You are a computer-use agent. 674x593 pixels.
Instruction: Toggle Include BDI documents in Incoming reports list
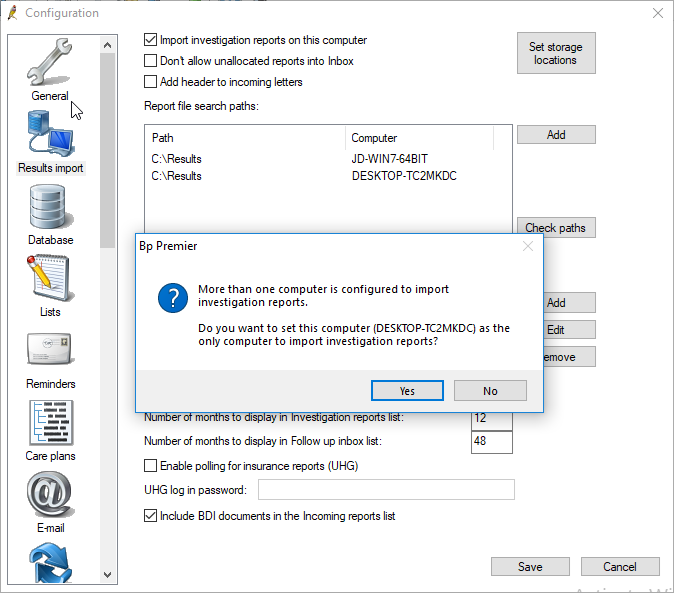point(150,515)
